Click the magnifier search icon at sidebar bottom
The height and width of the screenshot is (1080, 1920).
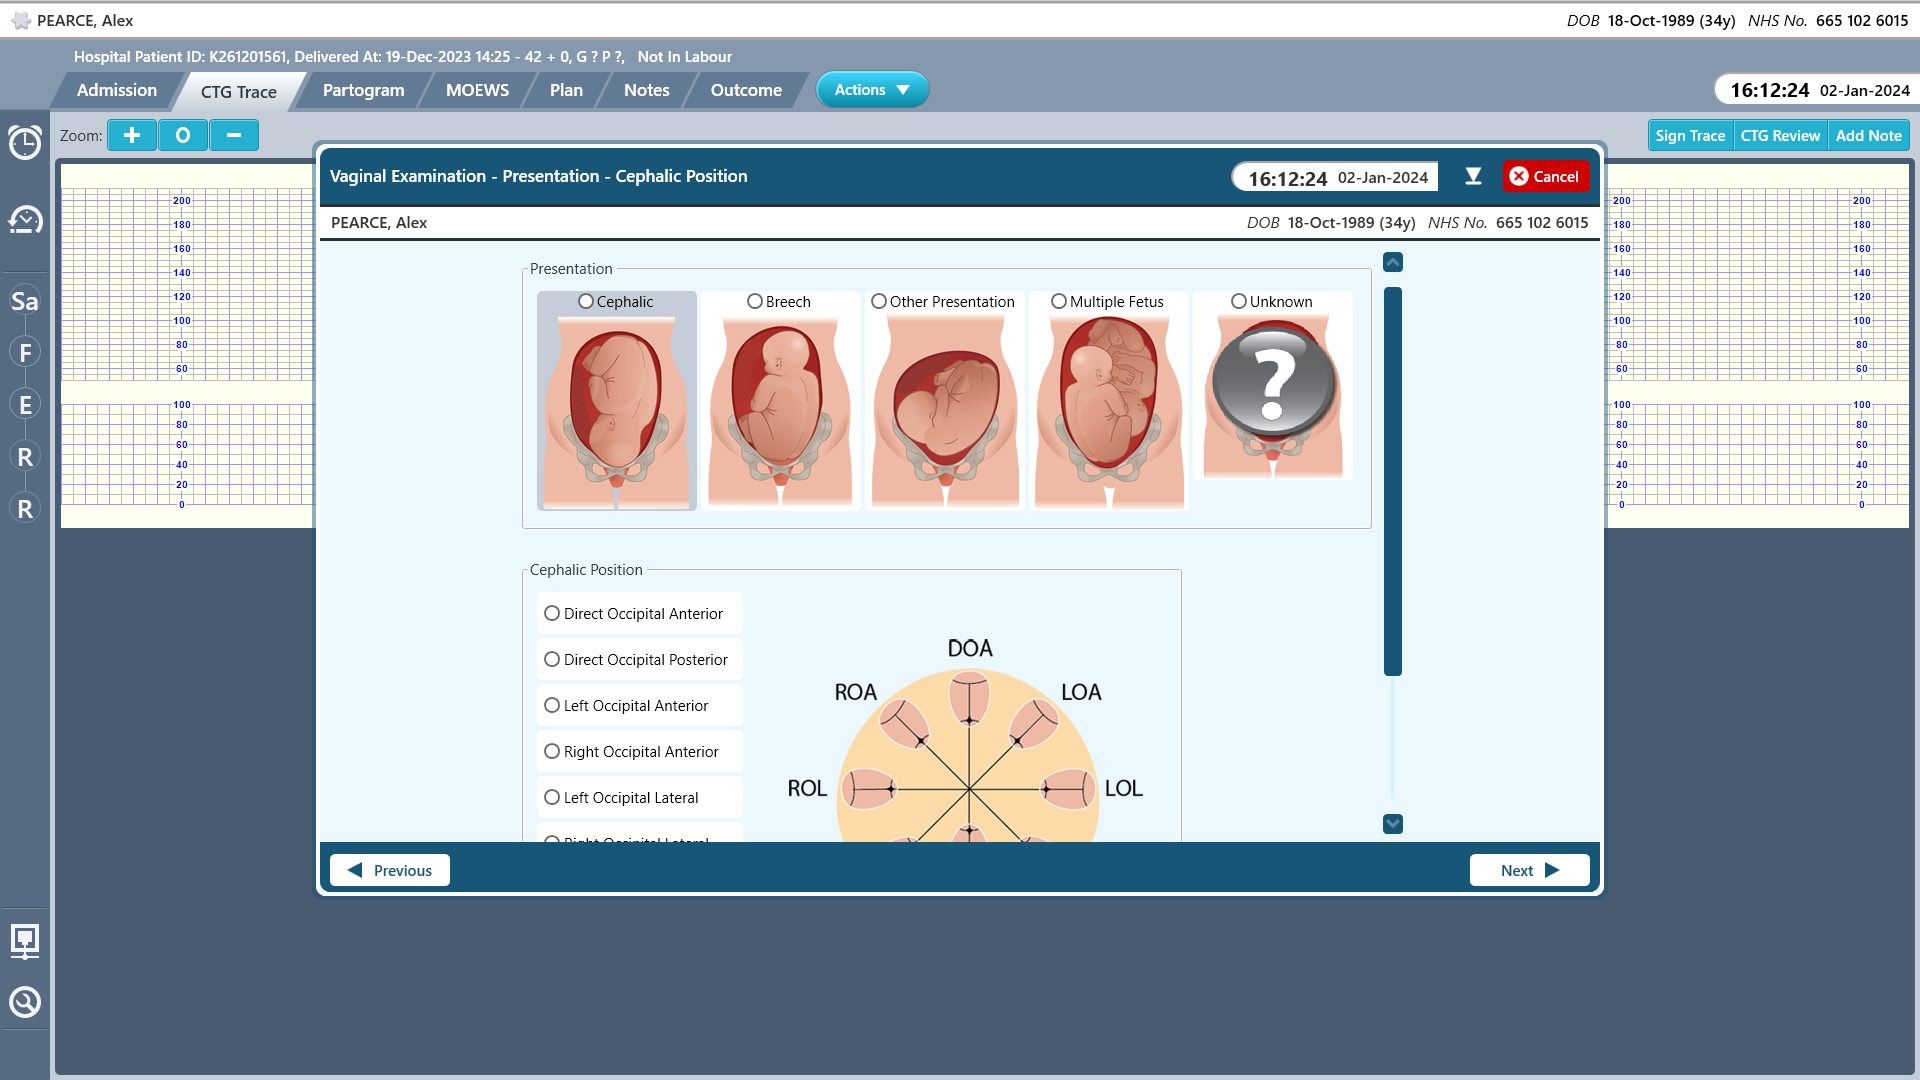25,1002
